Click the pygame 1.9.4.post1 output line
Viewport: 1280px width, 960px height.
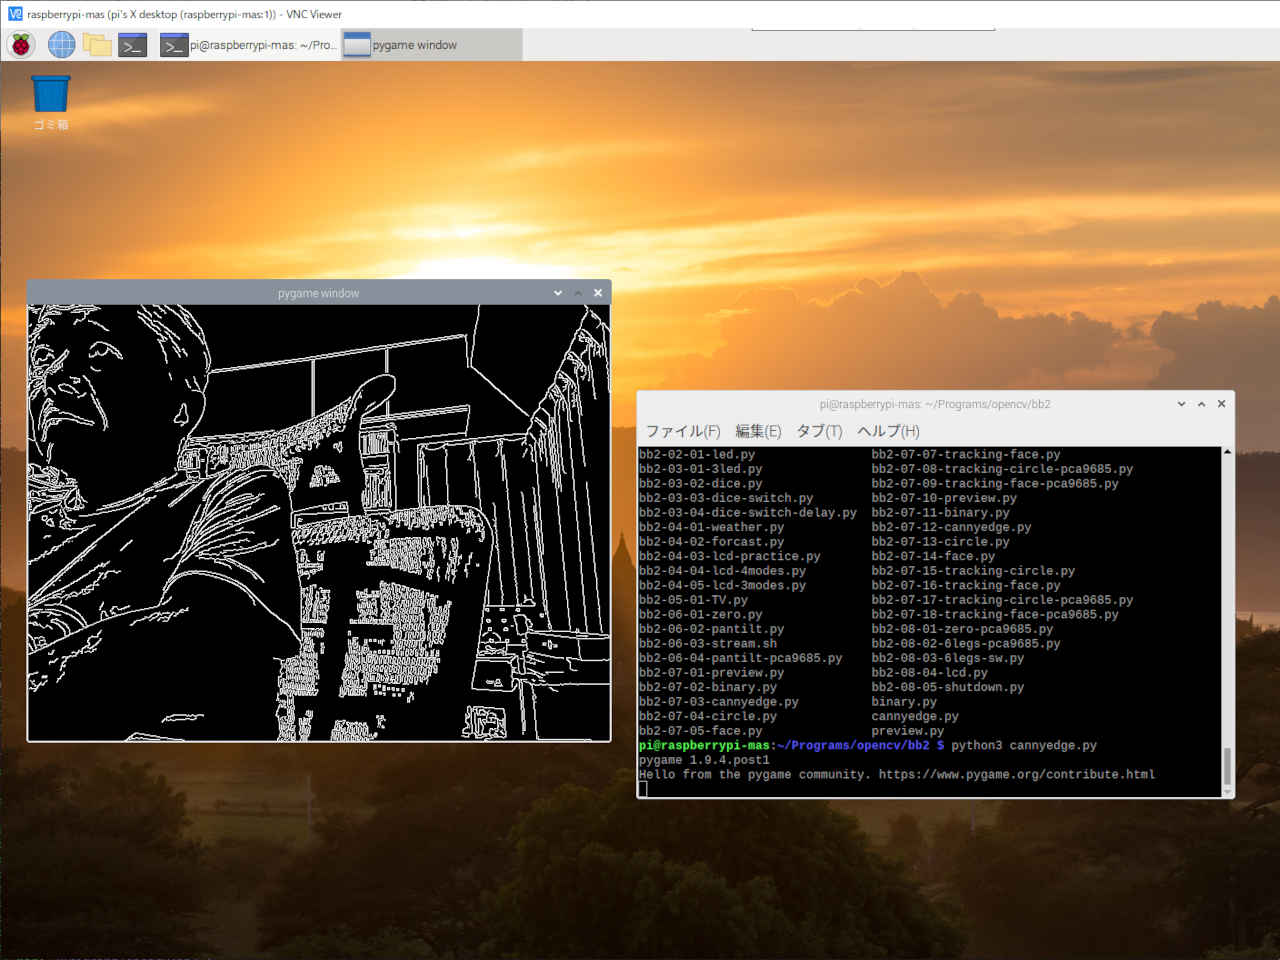point(704,760)
